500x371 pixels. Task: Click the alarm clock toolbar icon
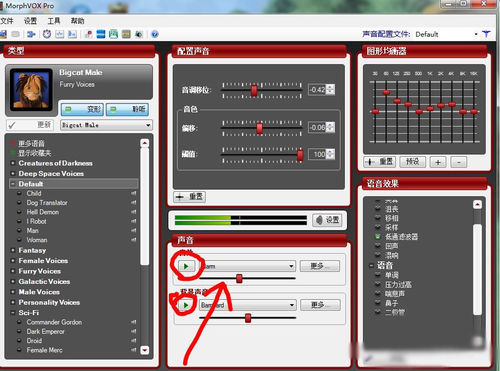coord(47,34)
